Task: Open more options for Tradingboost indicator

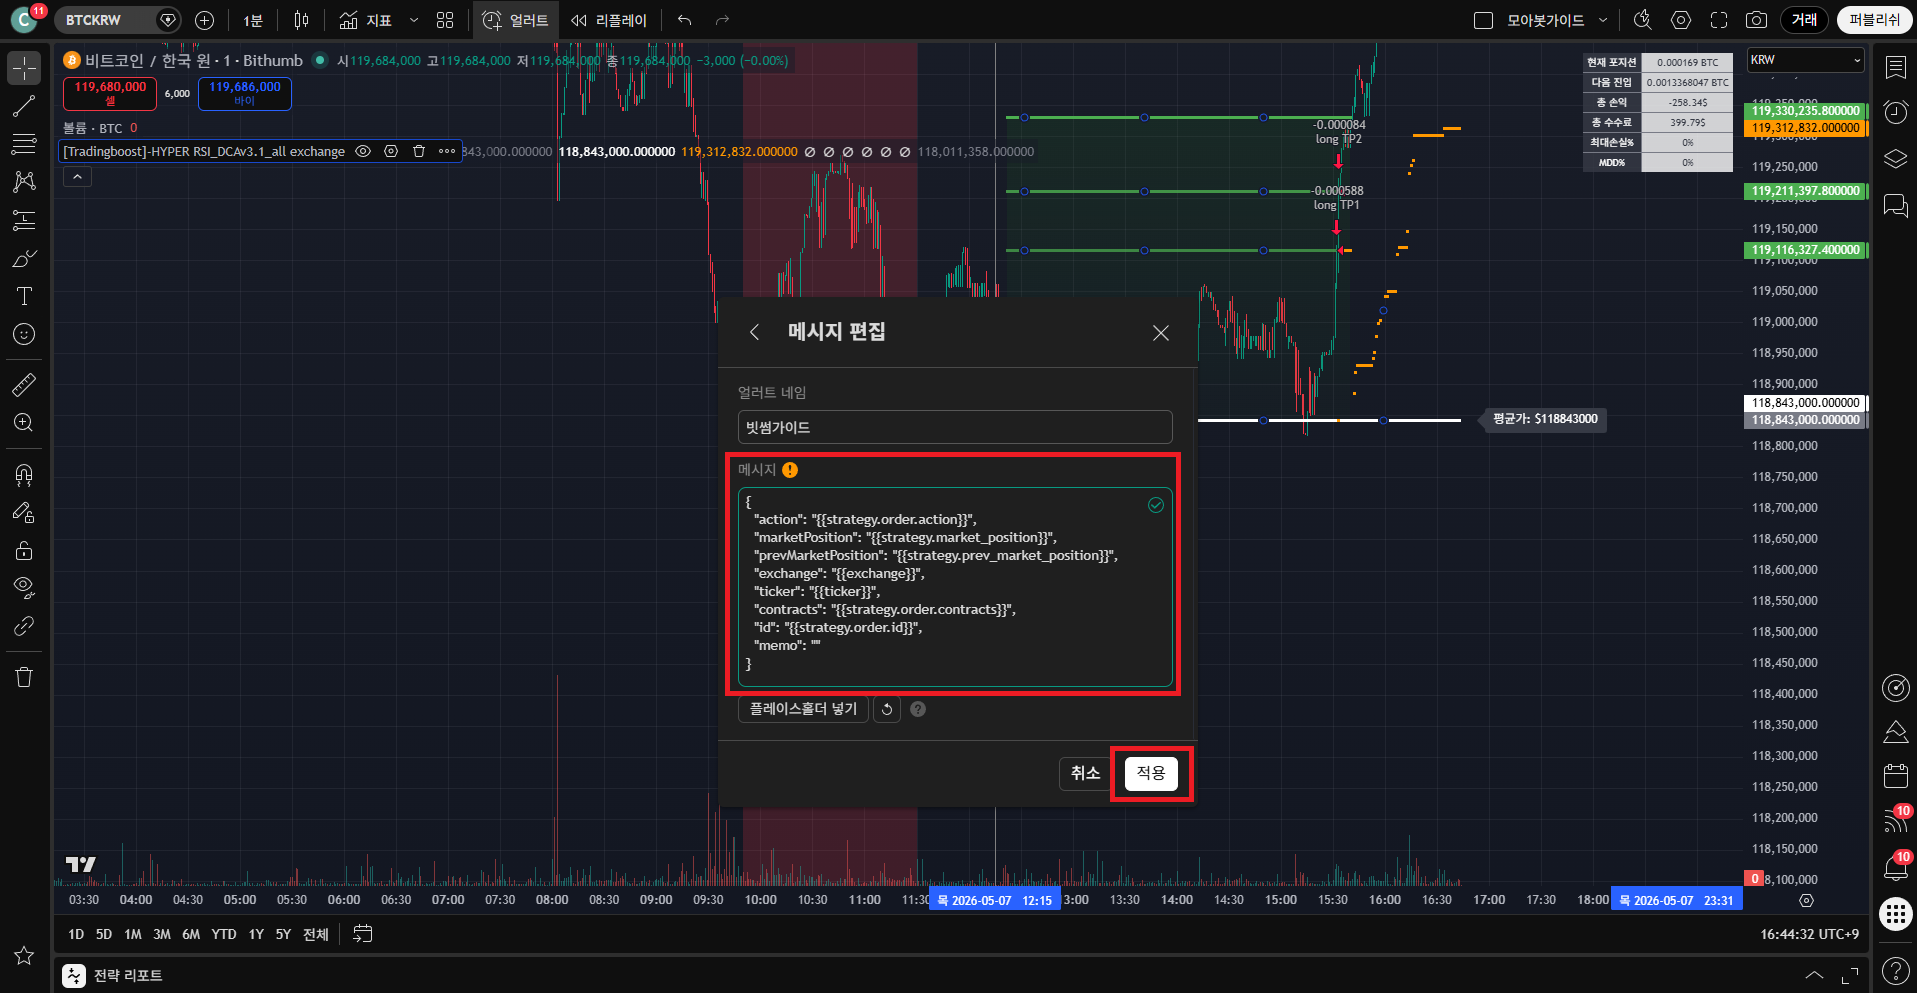Action: [x=447, y=151]
